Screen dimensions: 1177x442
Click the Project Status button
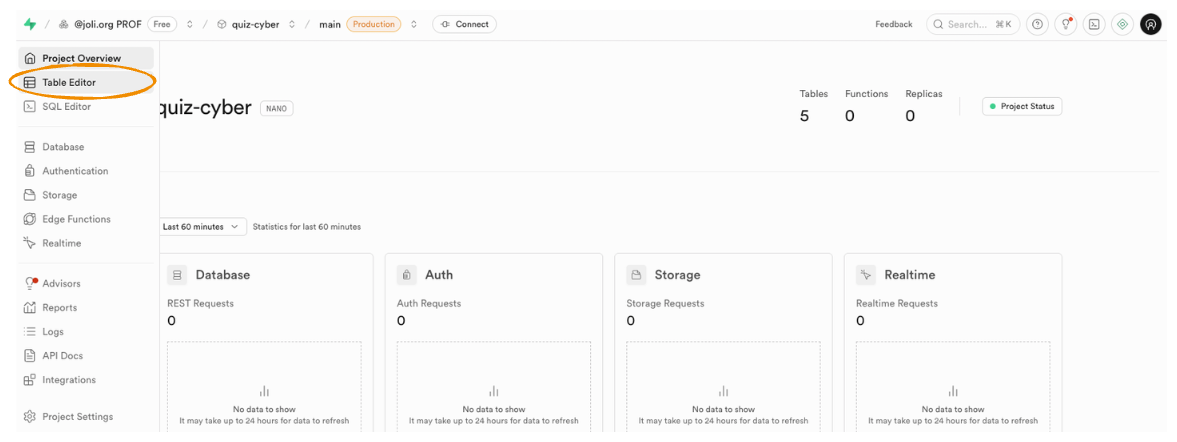tap(1021, 106)
